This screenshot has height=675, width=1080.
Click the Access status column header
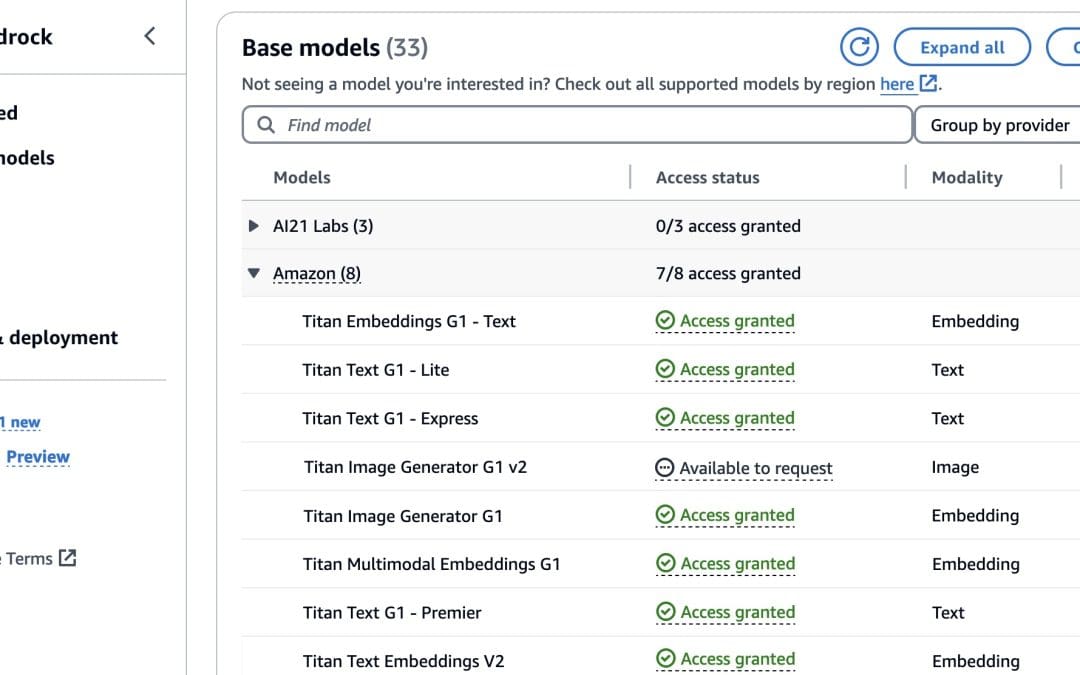[x=707, y=177]
